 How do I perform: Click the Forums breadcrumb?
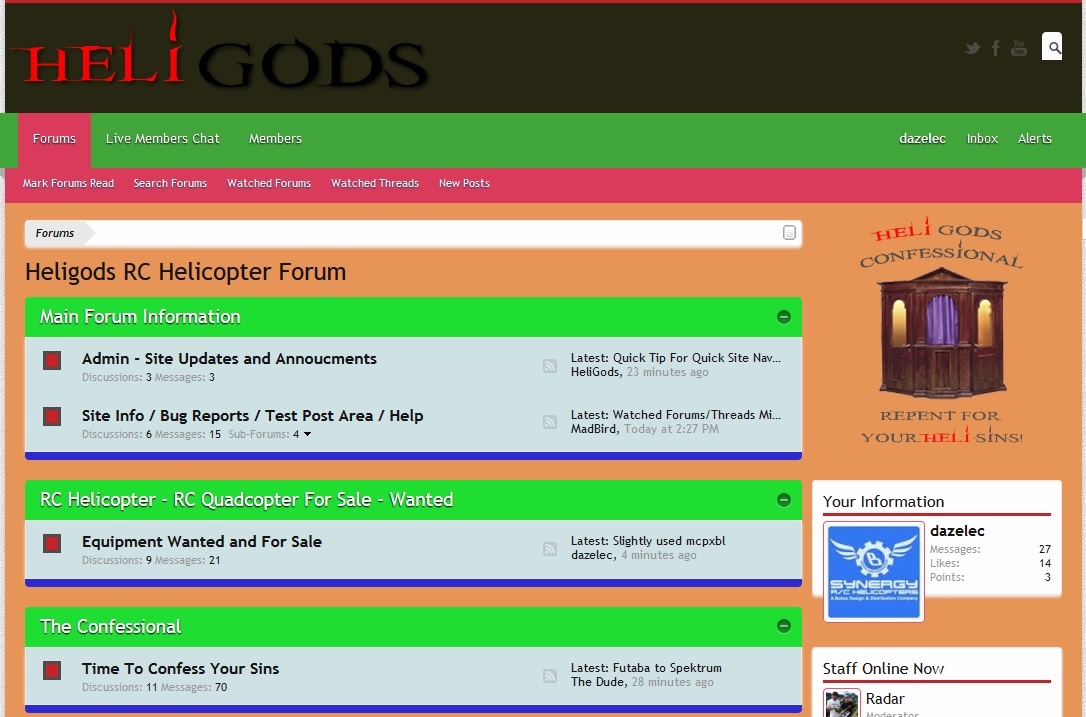pyautogui.click(x=55, y=233)
